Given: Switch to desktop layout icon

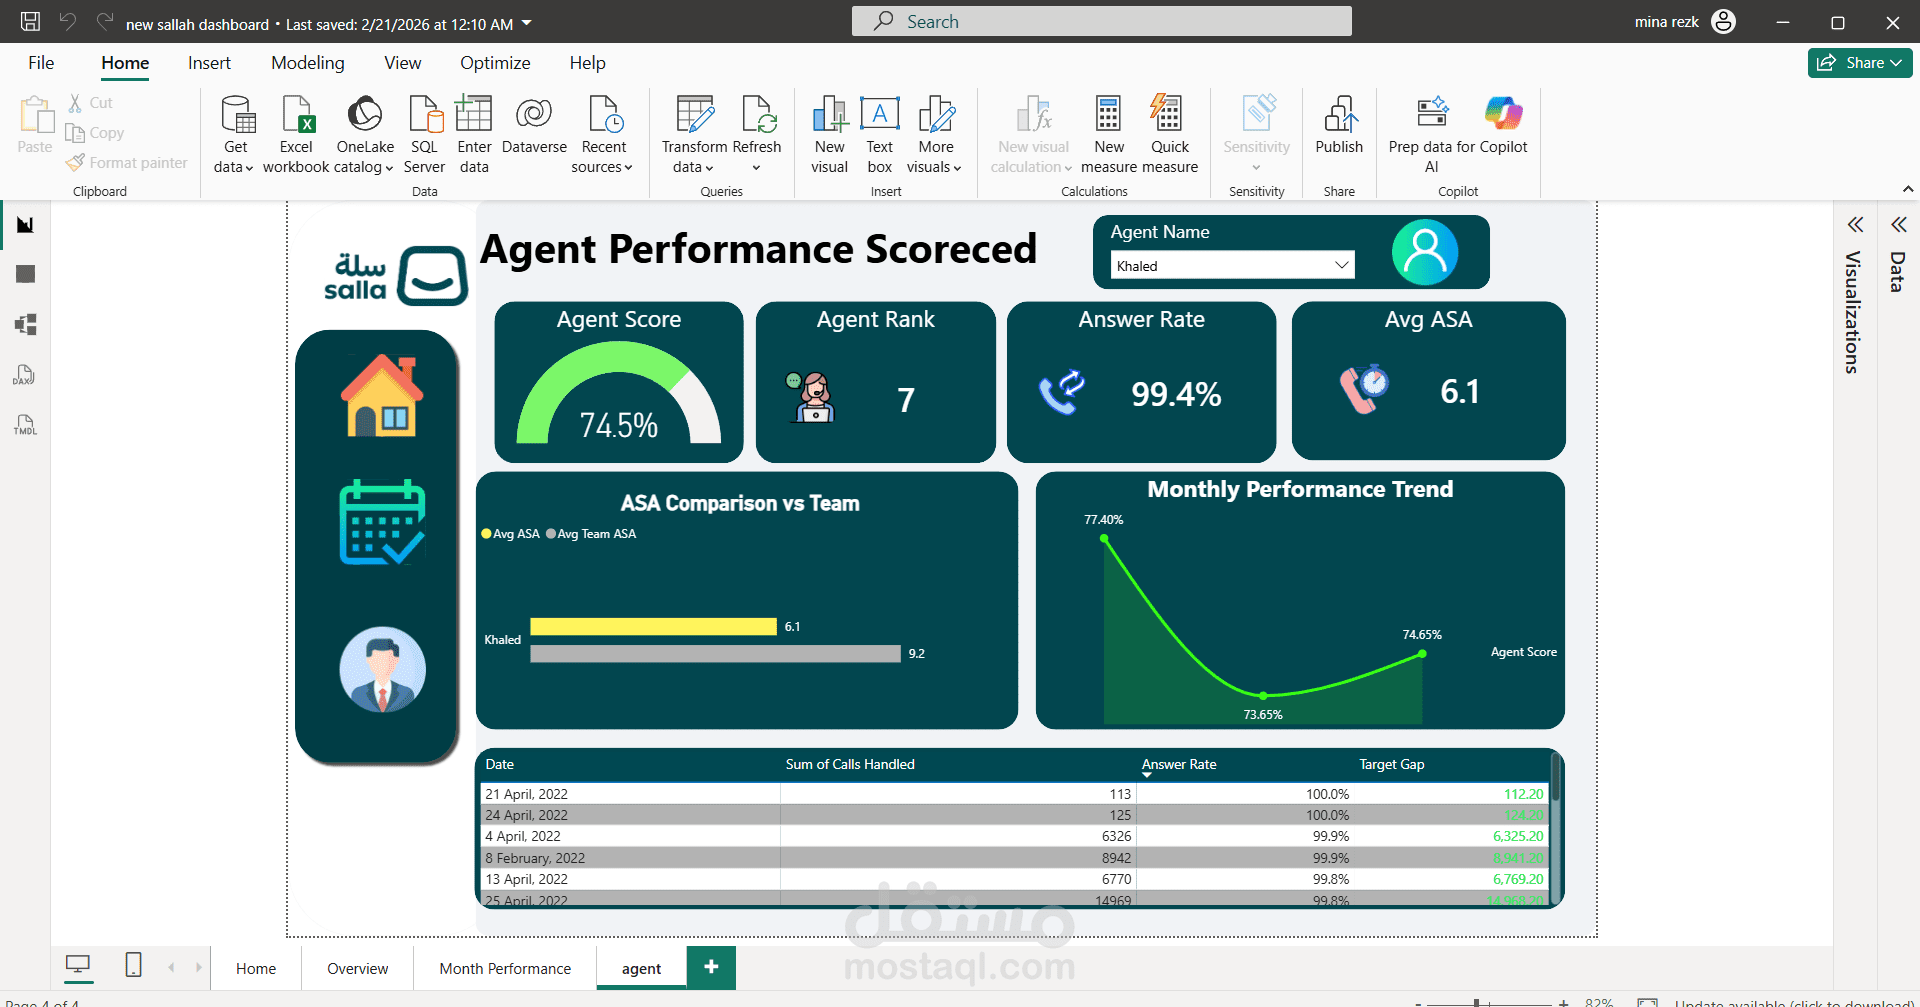Looking at the screenshot, I should click(78, 965).
